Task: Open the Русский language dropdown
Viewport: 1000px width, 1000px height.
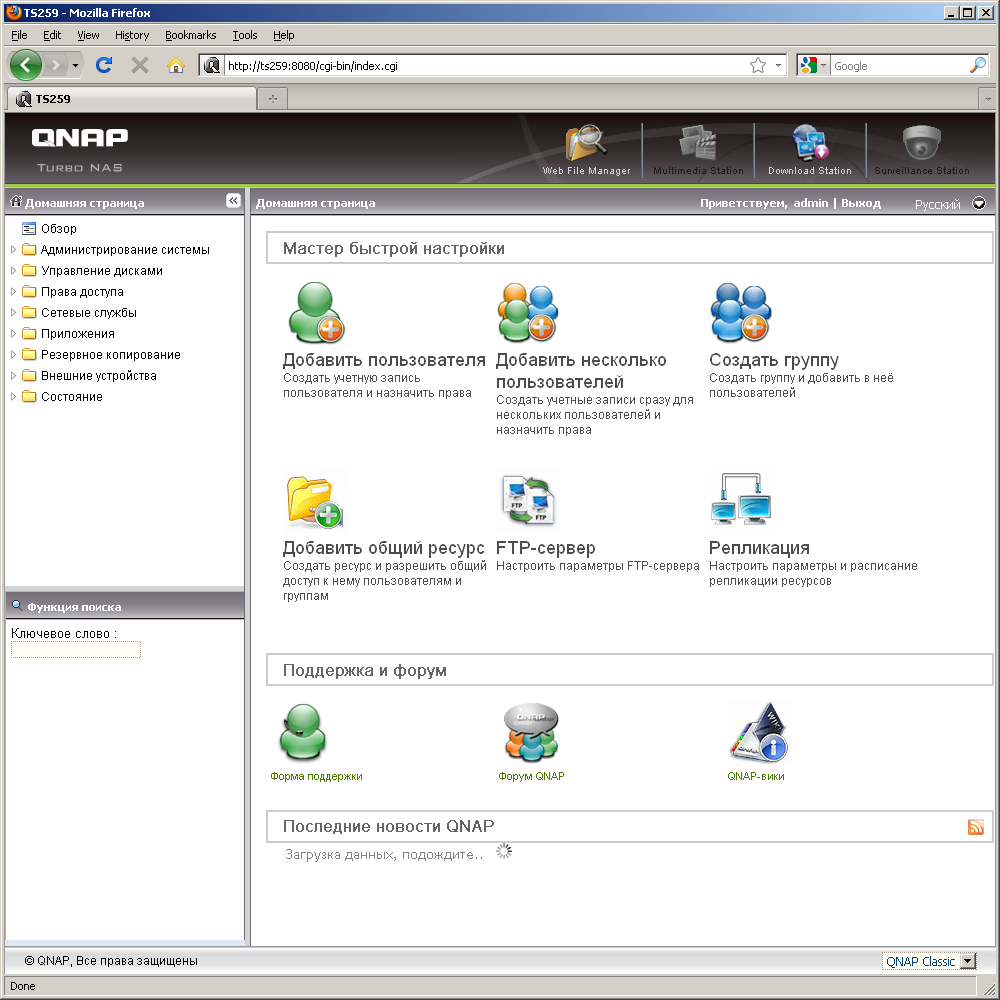Action: pos(978,203)
